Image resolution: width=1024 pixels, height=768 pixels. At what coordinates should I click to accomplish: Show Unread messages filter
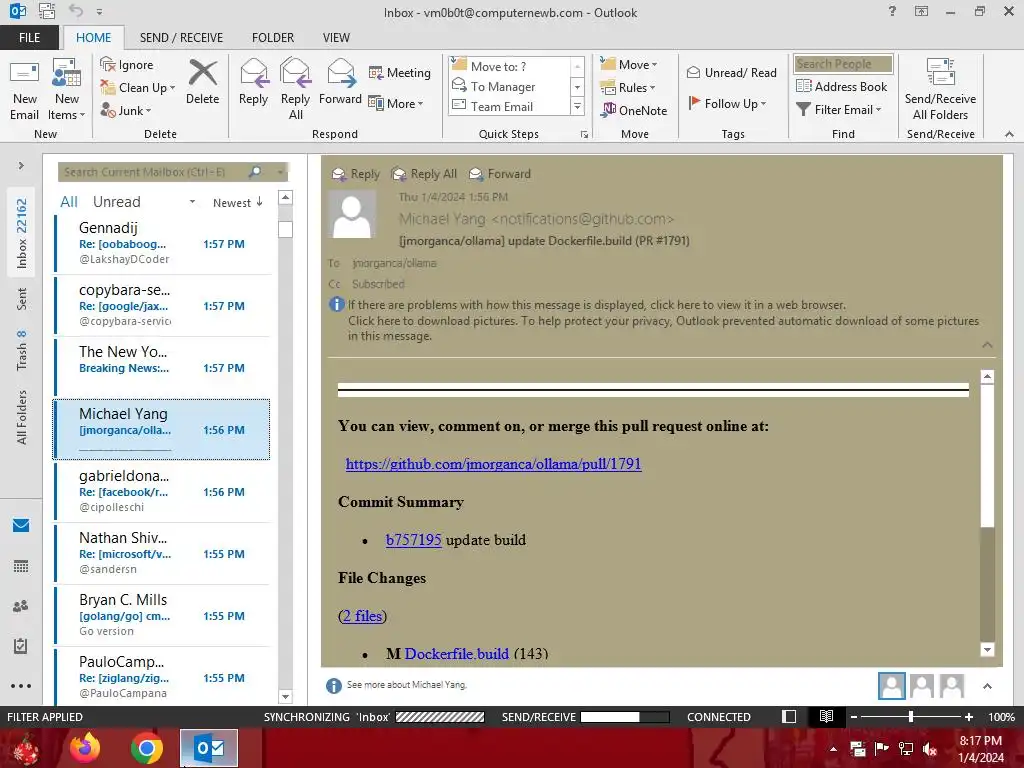pyautogui.click(x=116, y=202)
